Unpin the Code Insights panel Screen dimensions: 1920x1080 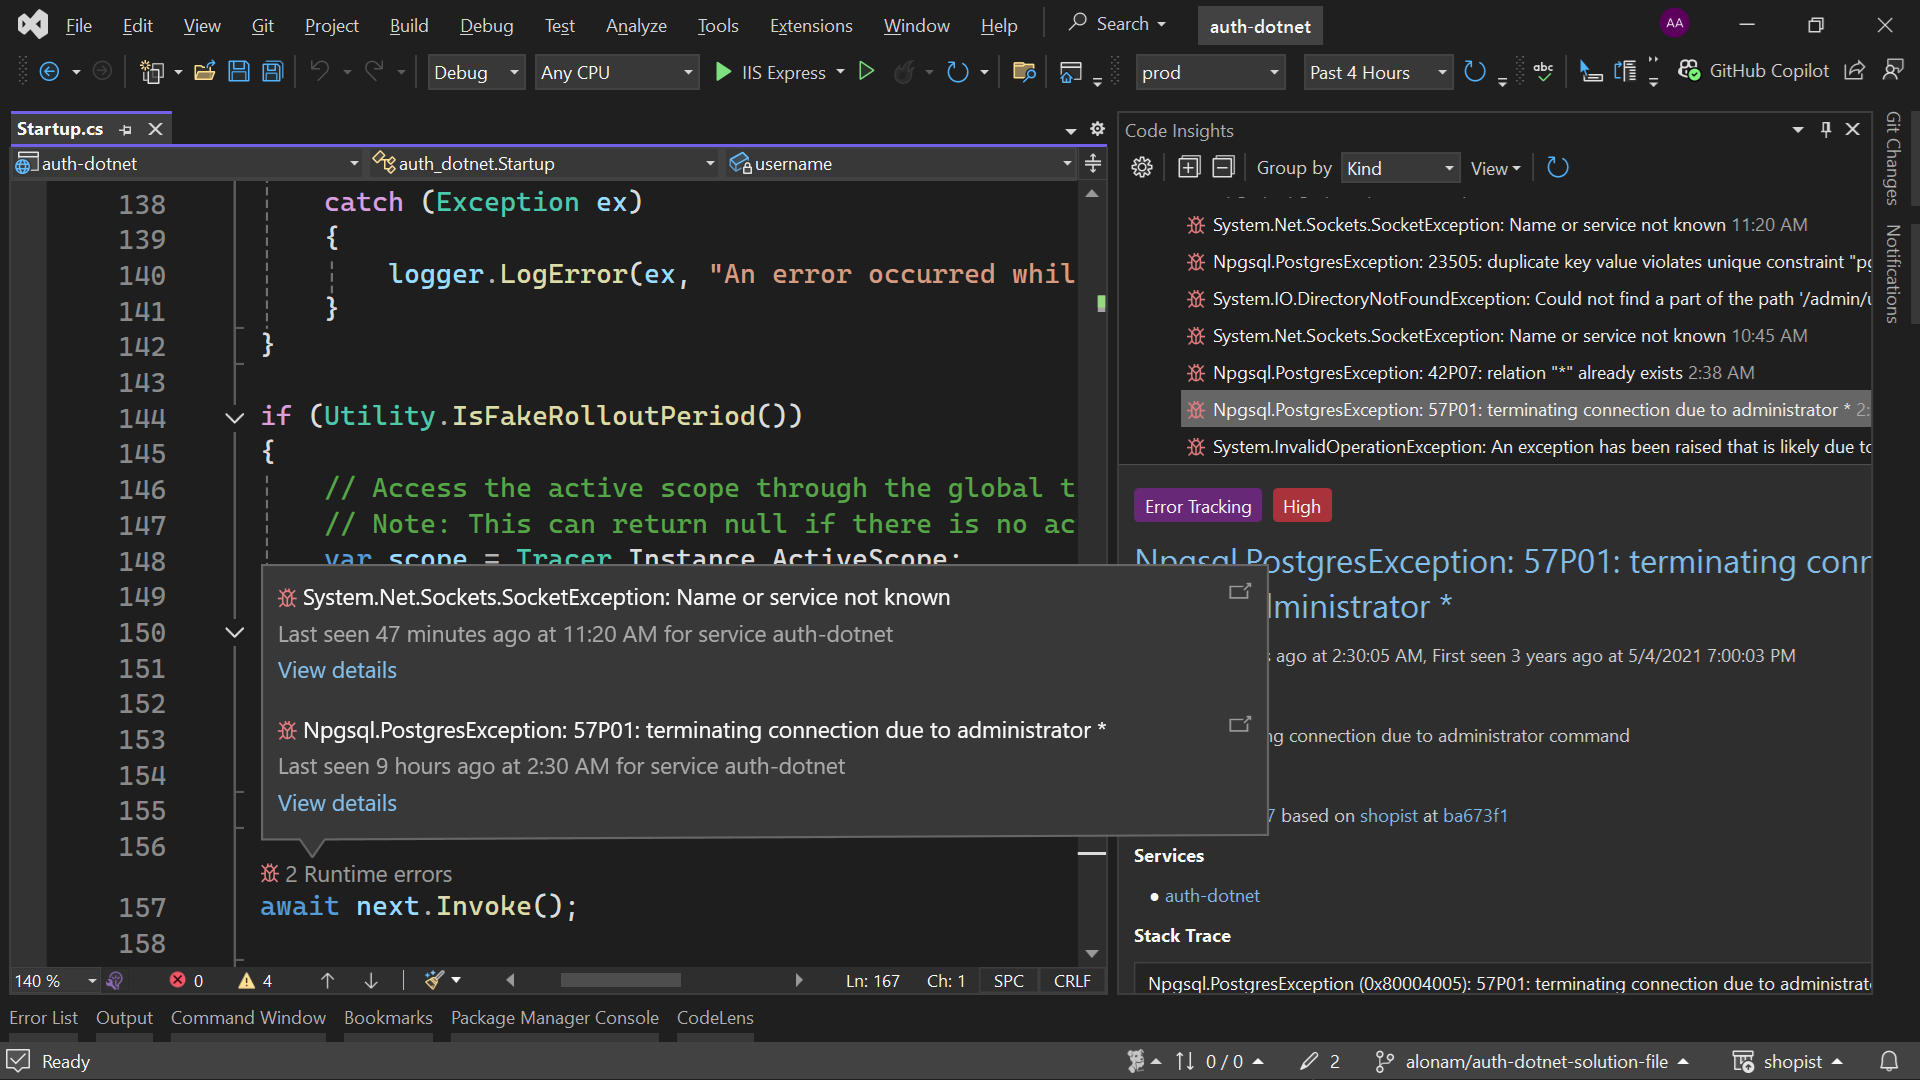coord(1825,130)
